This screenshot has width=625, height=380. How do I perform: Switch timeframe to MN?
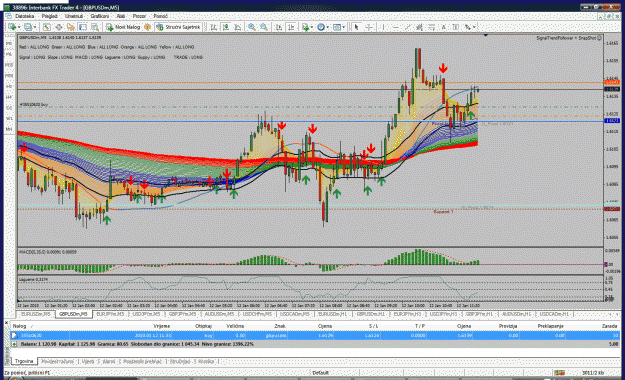click(9, 129)
